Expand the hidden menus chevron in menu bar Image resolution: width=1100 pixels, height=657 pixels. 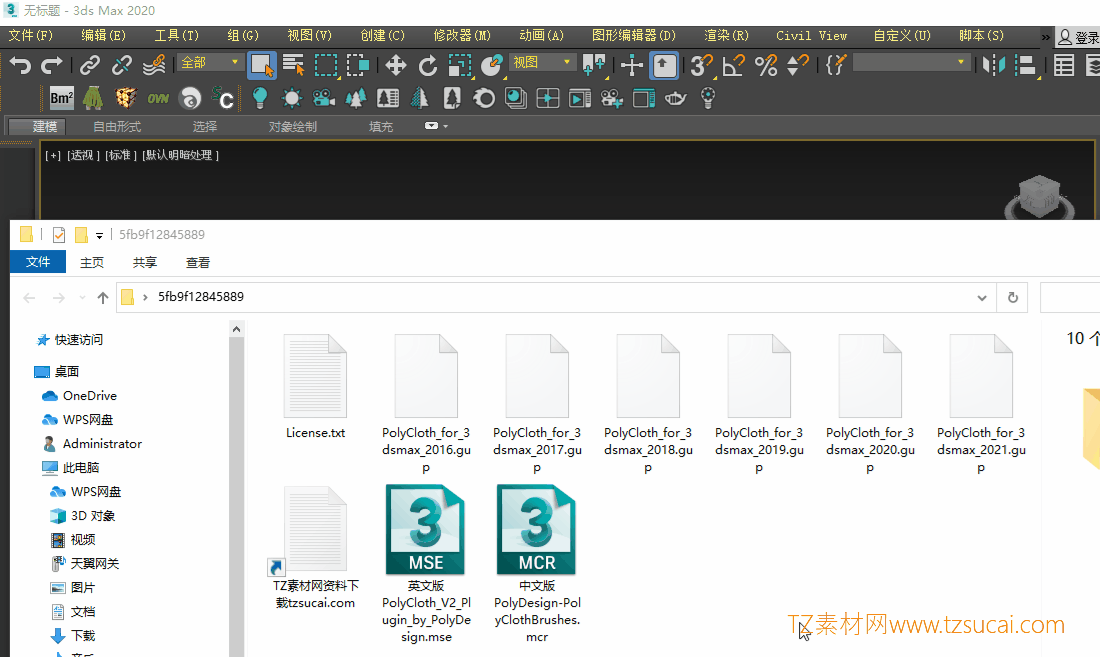point(1045,37)
